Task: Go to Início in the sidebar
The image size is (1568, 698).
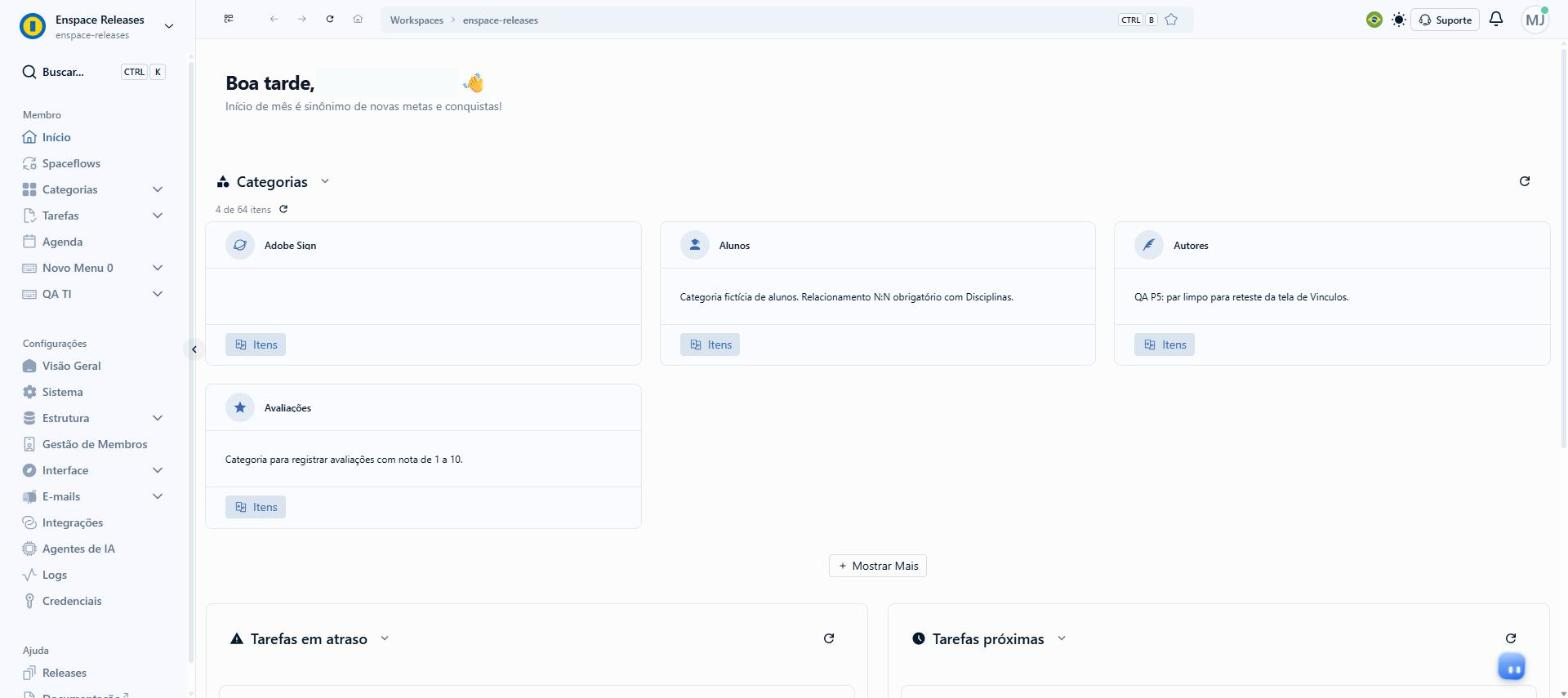Action: (x=56, y=137)
